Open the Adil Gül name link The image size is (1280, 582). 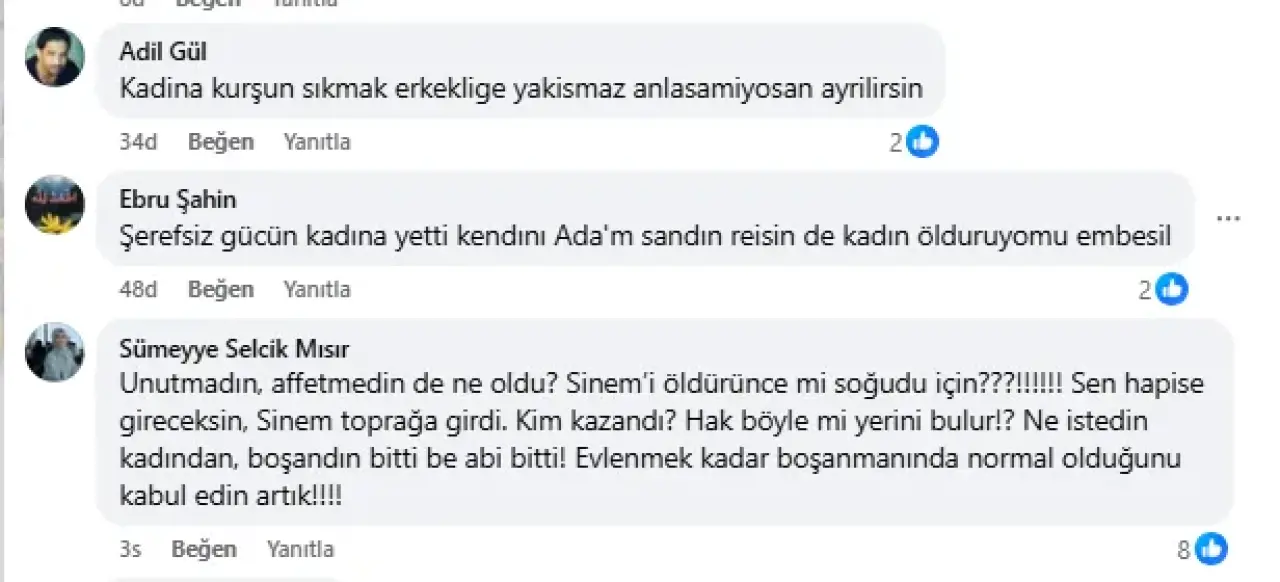click(x=162, y=52)
